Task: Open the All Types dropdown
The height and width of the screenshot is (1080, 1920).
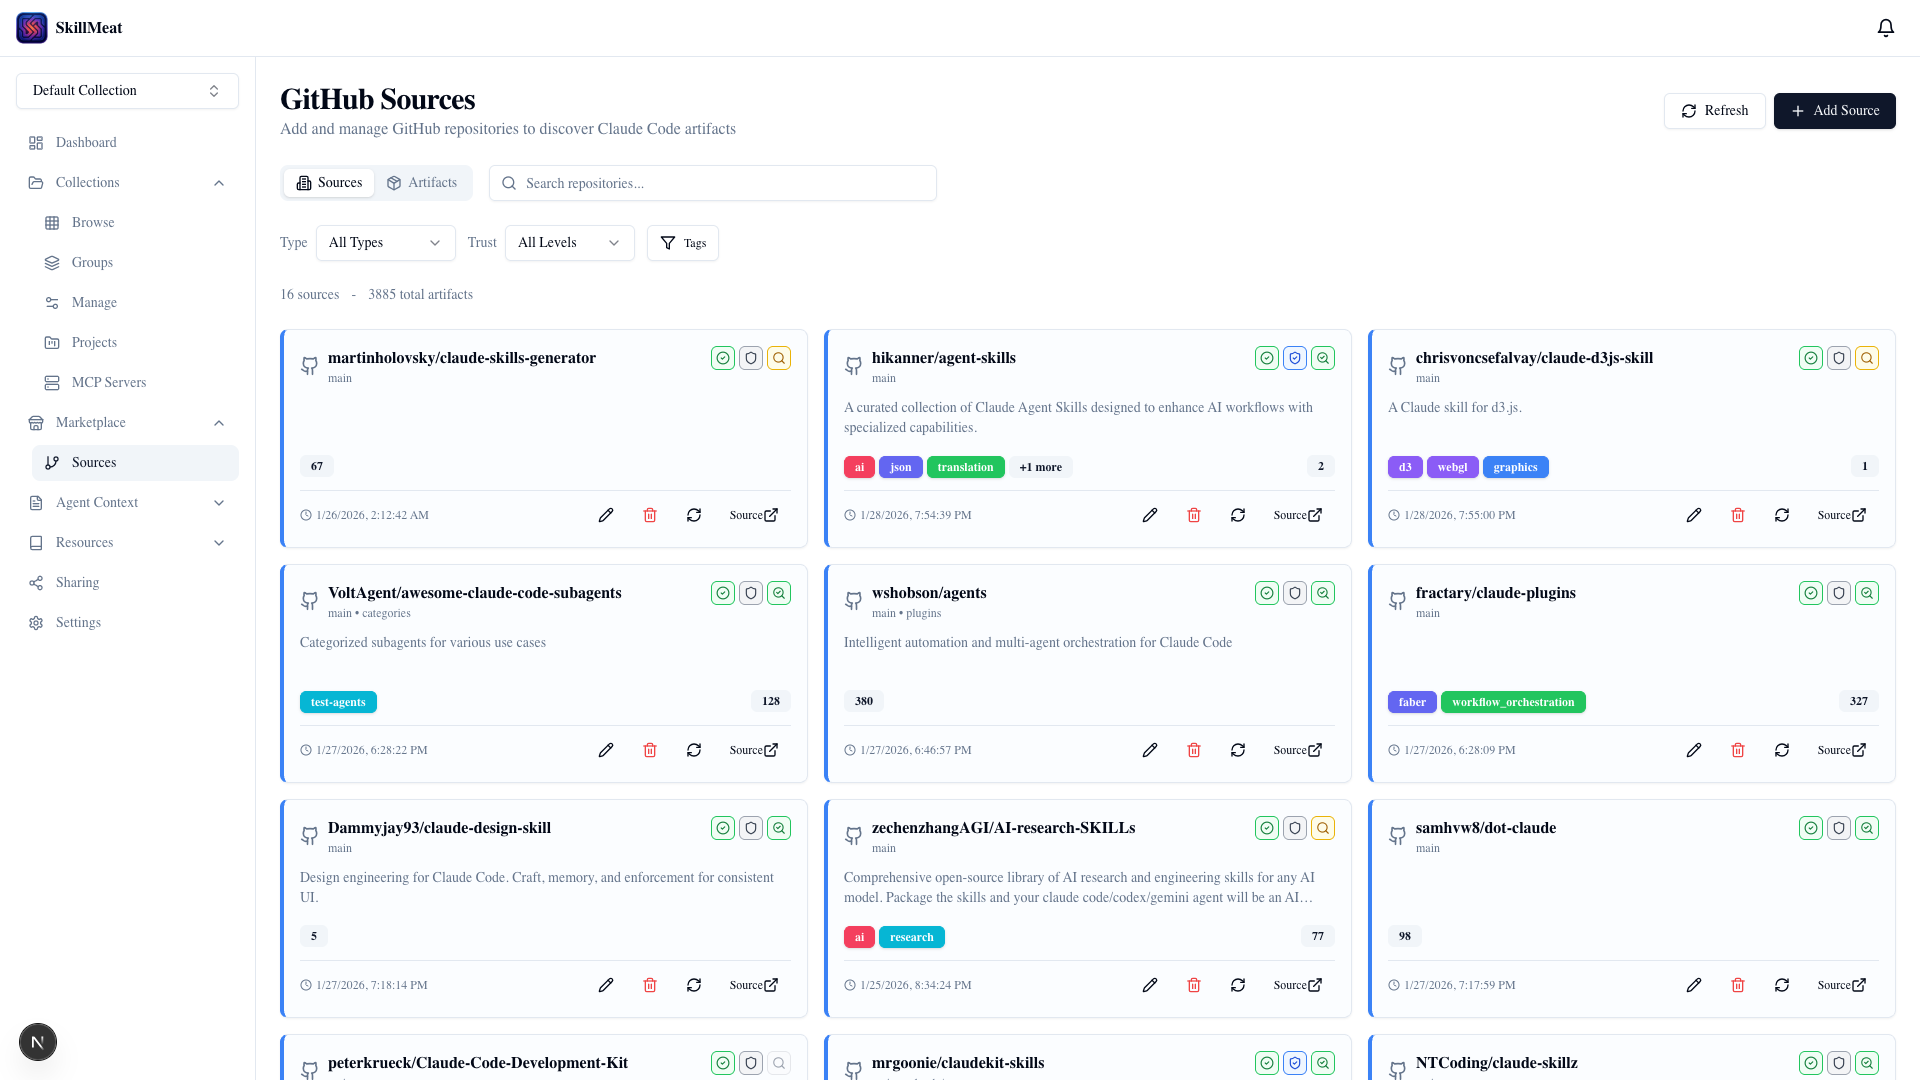Action: coord(386,243)
